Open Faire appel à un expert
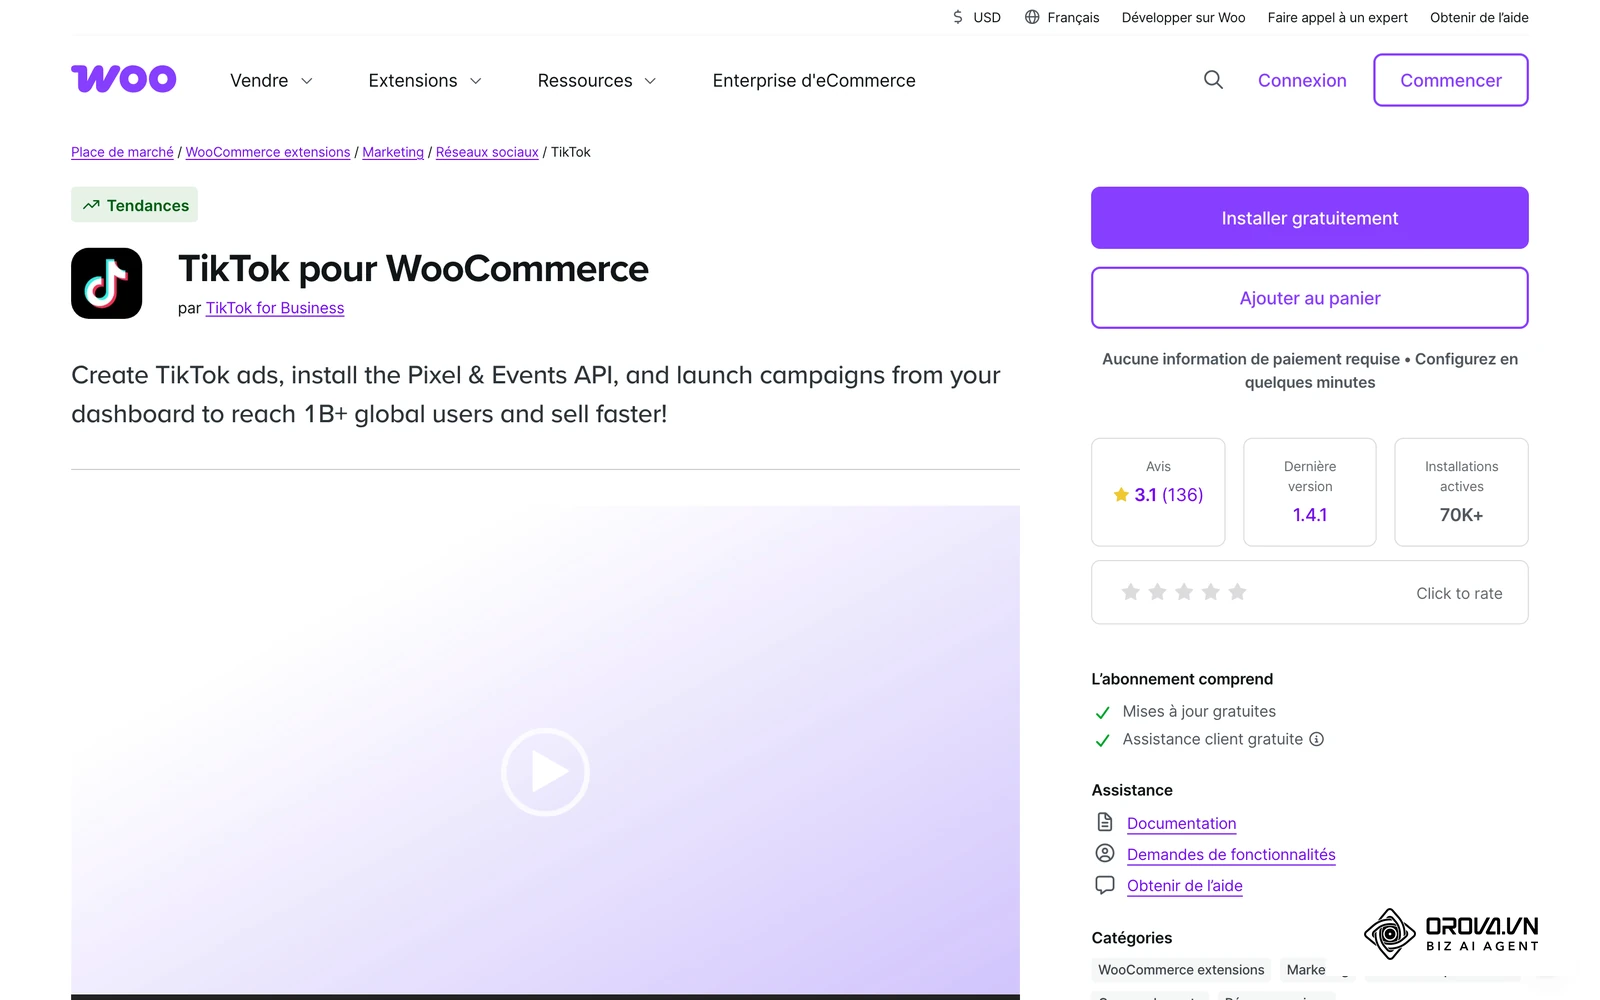Viewport: 1600px width, 1000px height. [x=1337, y=17]
